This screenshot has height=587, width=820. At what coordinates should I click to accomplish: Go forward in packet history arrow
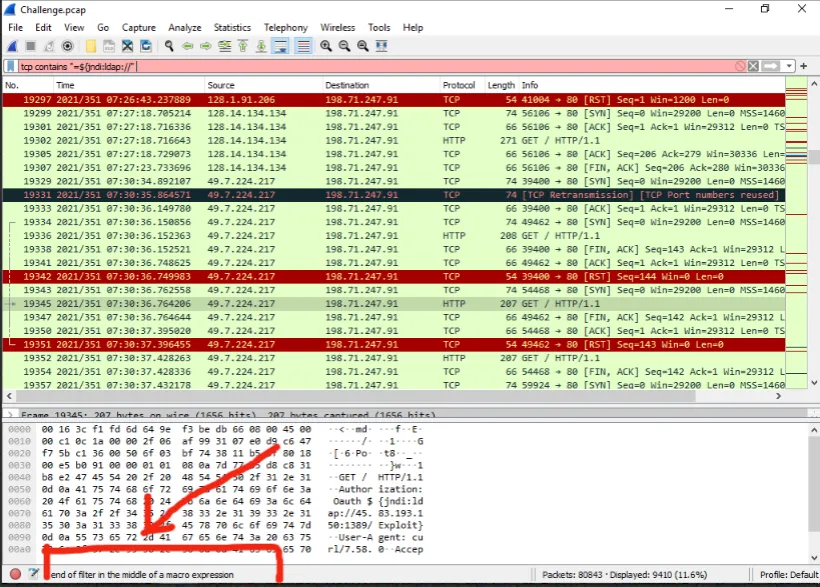click(x=206, y=46)
